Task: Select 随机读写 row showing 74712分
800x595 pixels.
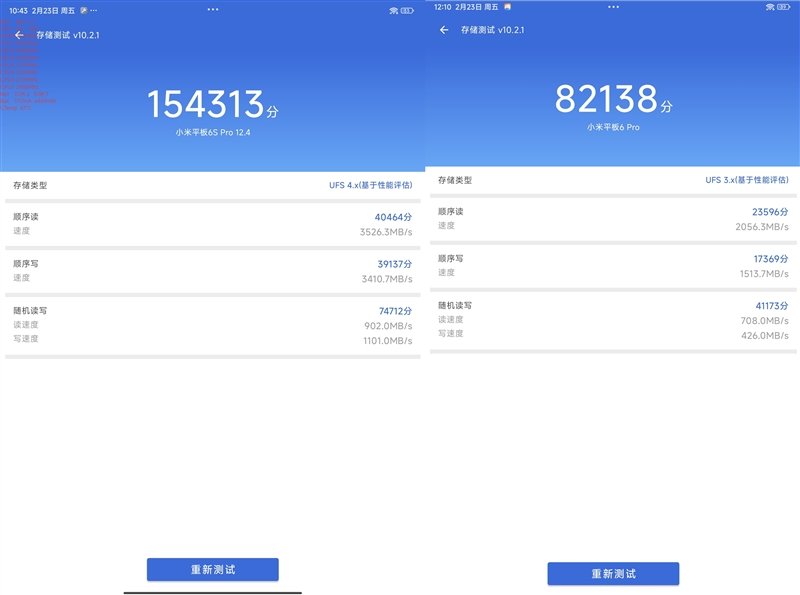Action: [x=212, y=325]
